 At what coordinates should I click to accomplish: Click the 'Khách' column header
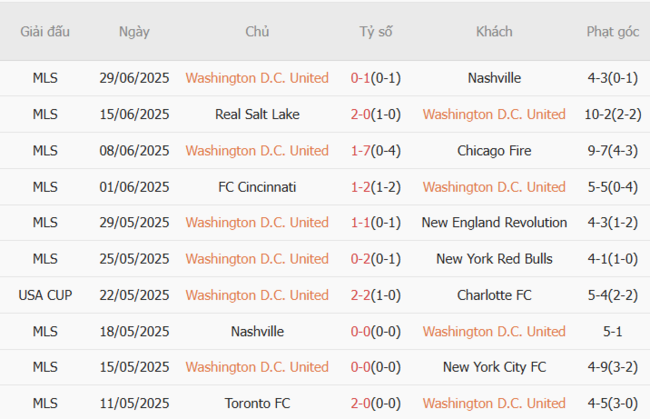[494, 31]
